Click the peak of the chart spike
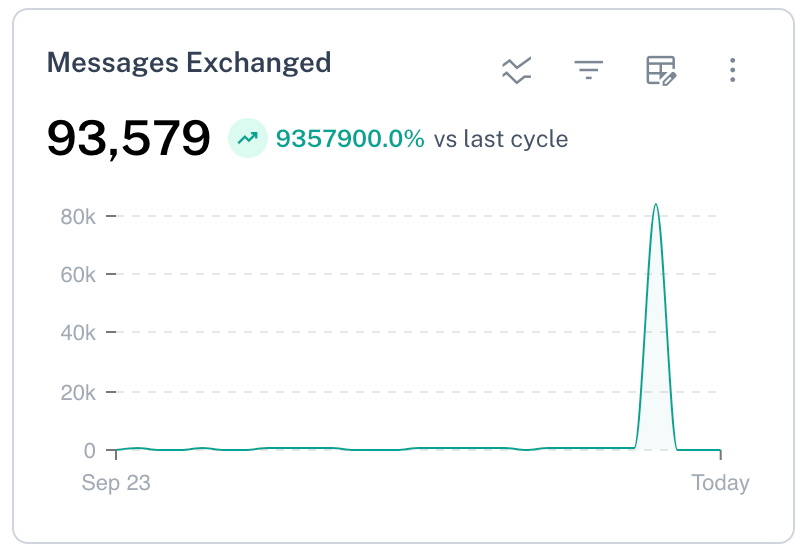The height and width of the screenshot is (558, 806). point(655,205)
